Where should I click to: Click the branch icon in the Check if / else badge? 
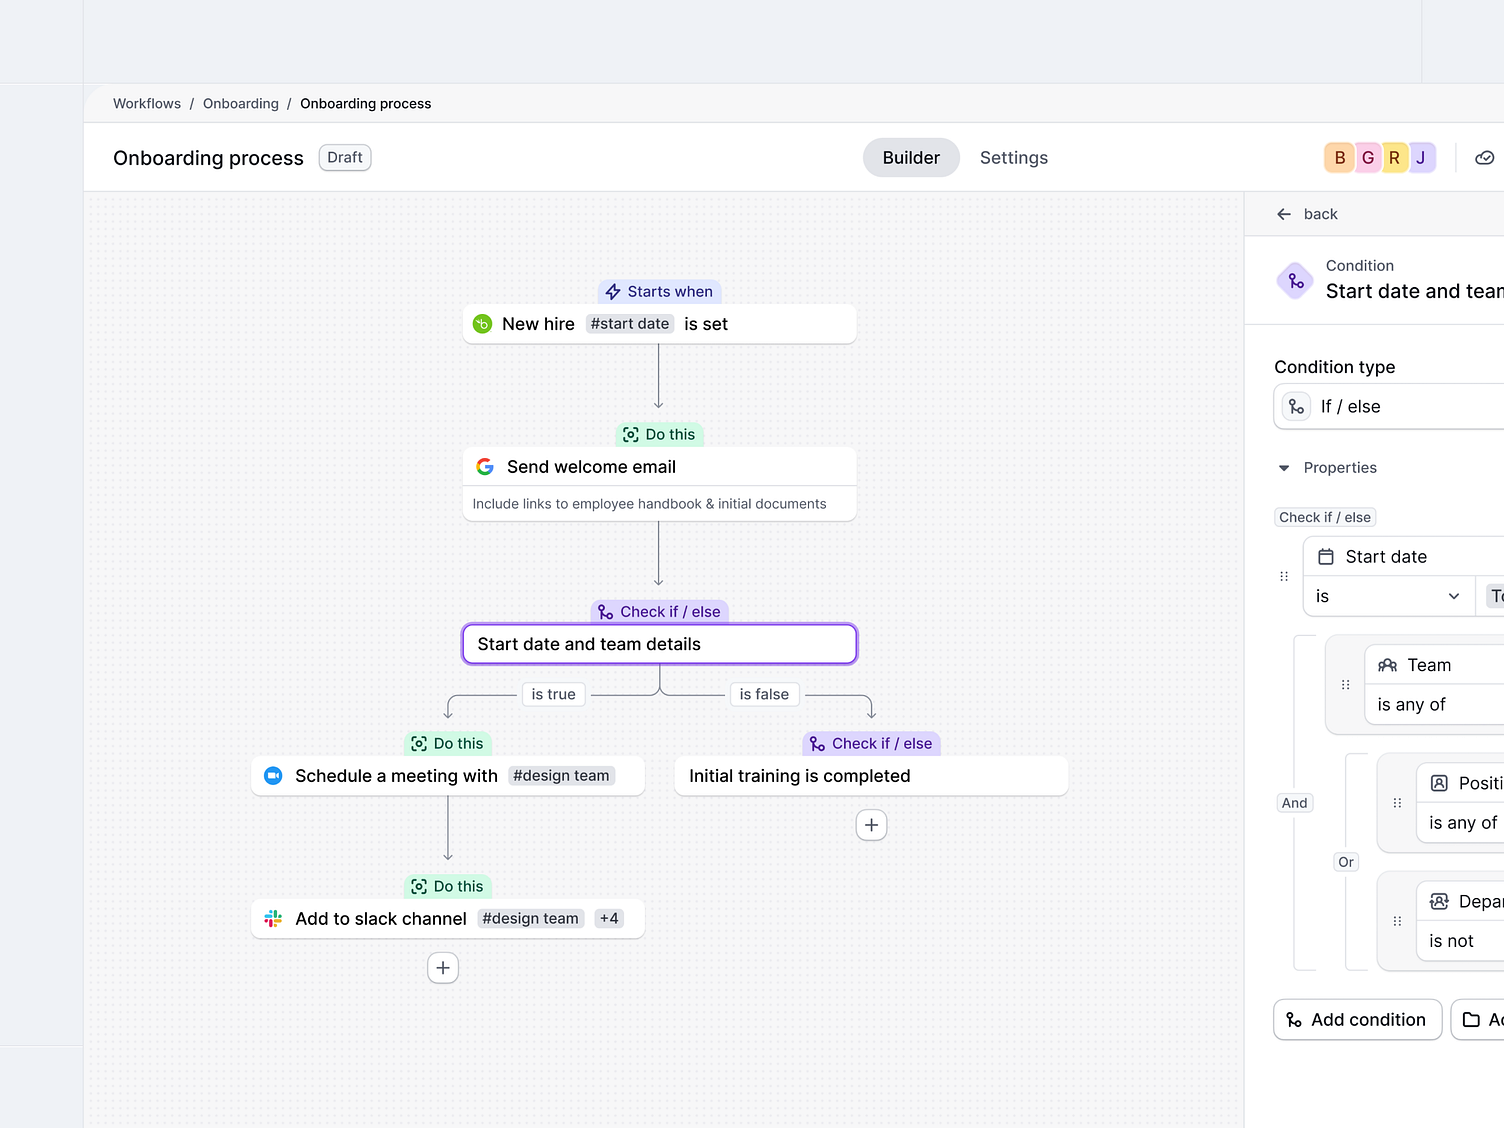(606, 611)
